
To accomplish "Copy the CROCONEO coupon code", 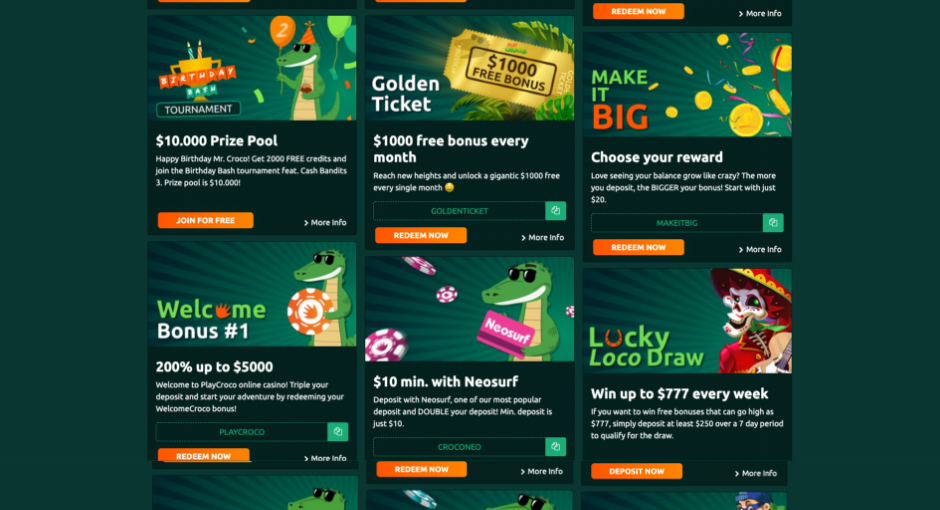I will 555,446.
